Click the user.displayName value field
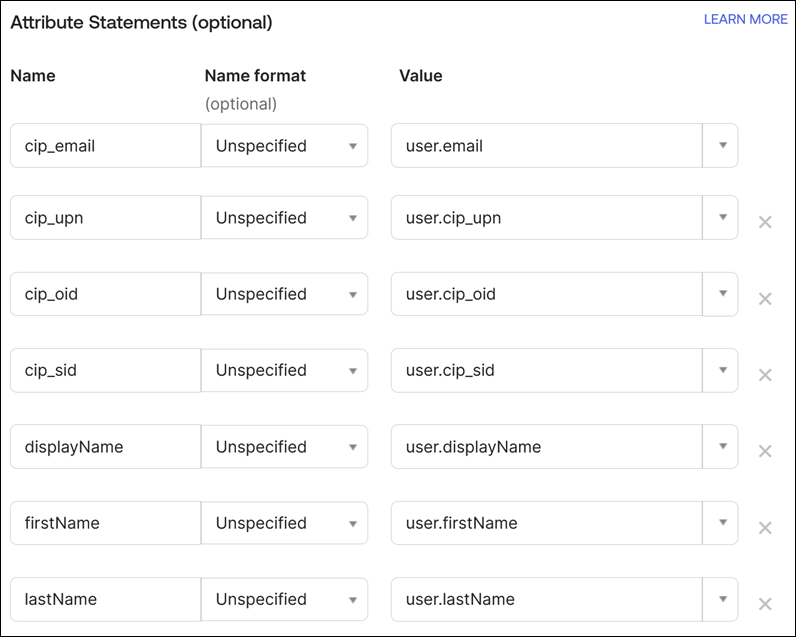Viewport: 796px width, 637px height. click(547, 447)
